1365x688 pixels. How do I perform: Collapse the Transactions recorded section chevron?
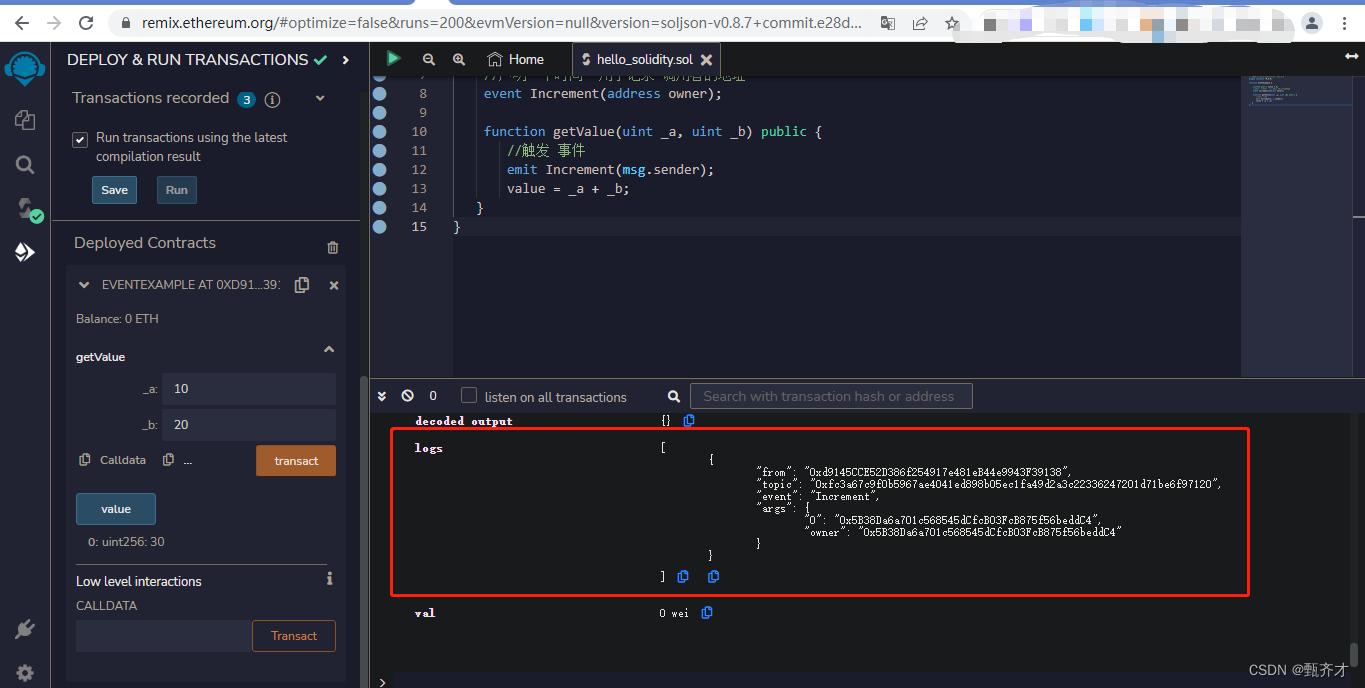(x=320, y=98)
